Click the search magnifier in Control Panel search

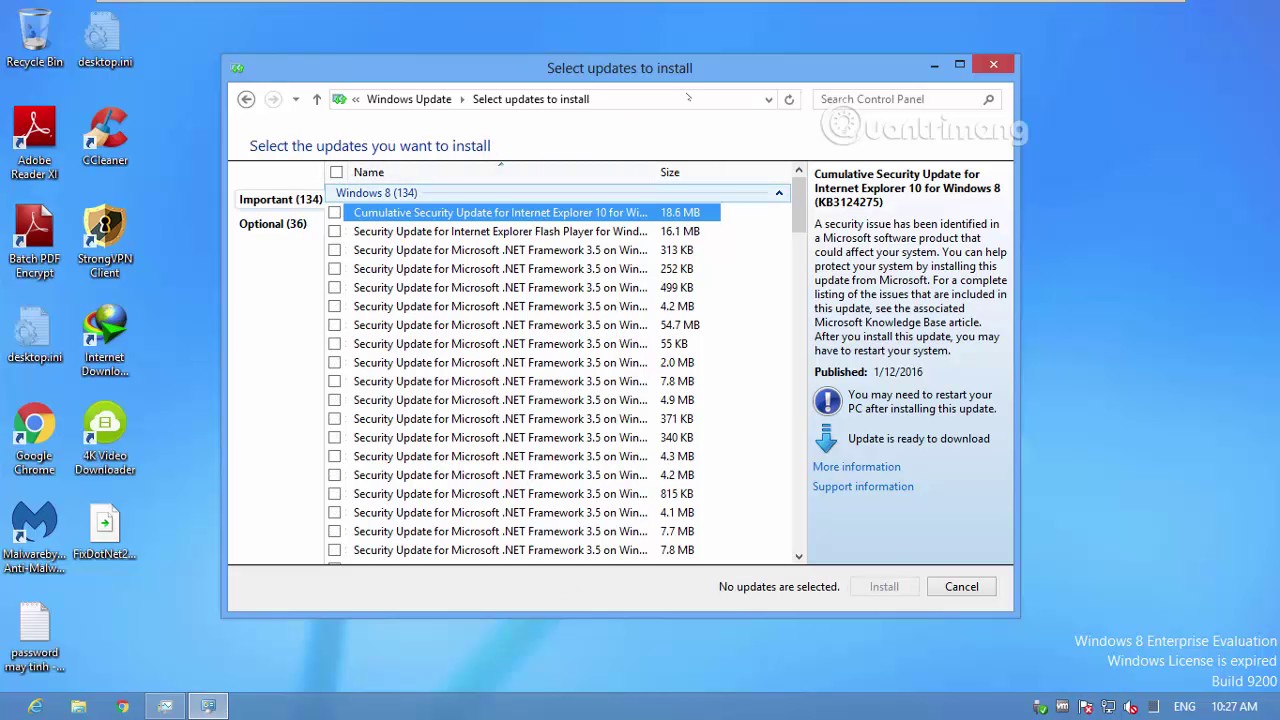click(988, 99)
